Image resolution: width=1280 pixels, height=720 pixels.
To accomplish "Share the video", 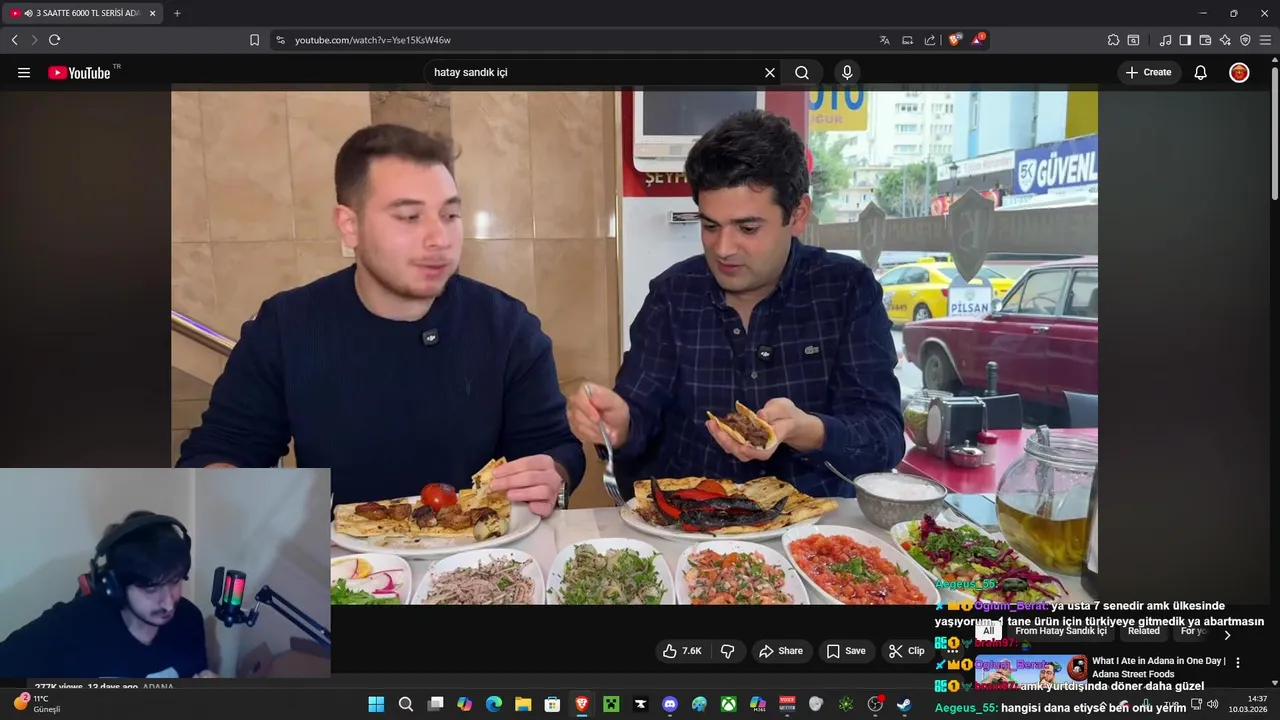I will 781,651.
